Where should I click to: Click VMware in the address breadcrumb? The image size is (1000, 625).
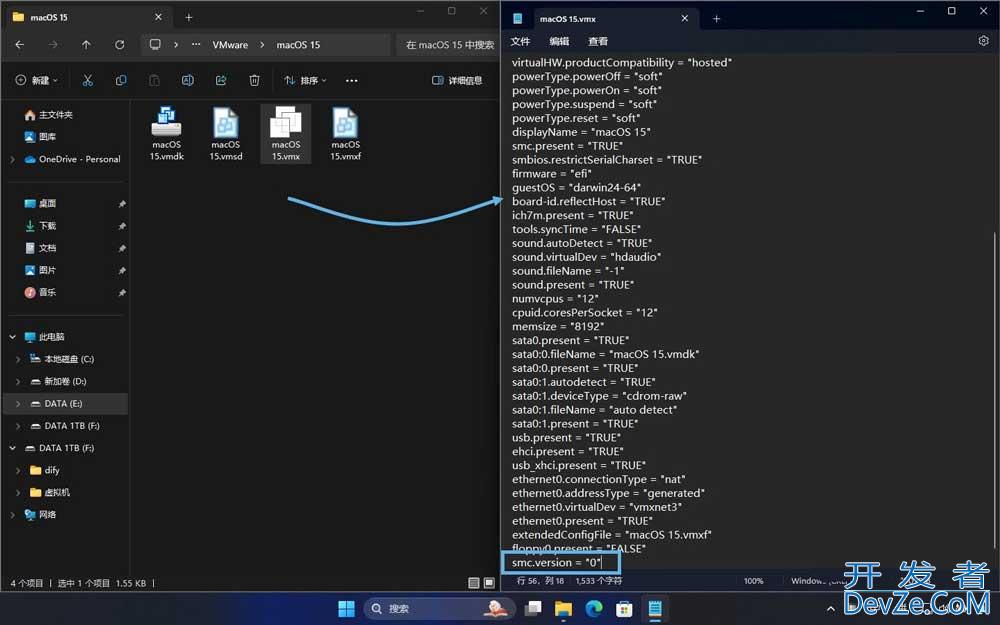point(230,45)
